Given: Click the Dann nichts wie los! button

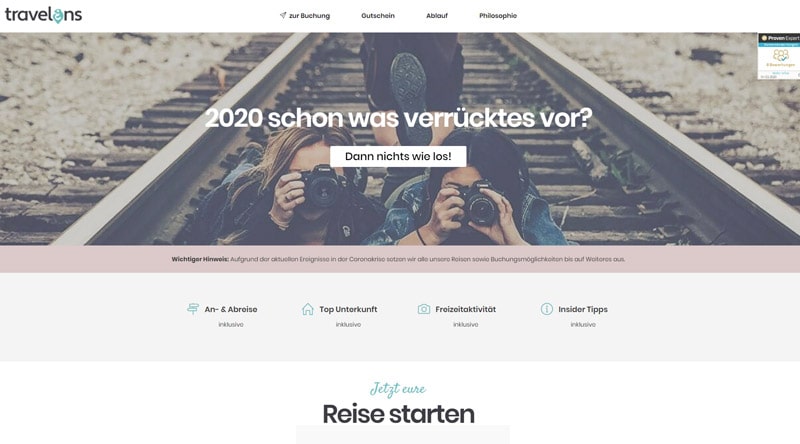Looking at the screenshot, I should [x=398, y=156].
